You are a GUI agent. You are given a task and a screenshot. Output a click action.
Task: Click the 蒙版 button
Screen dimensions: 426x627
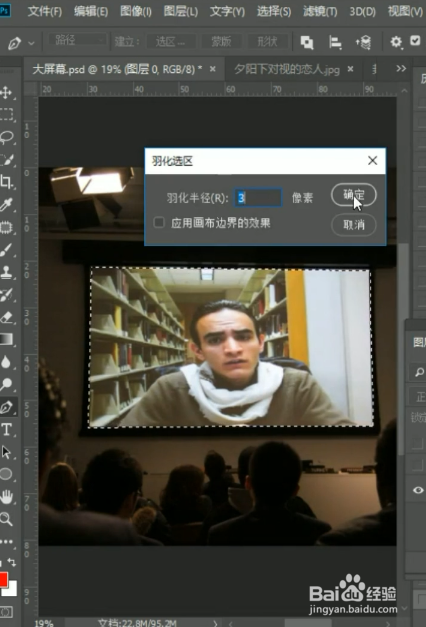pyautogui.click(x=221, y=41)
